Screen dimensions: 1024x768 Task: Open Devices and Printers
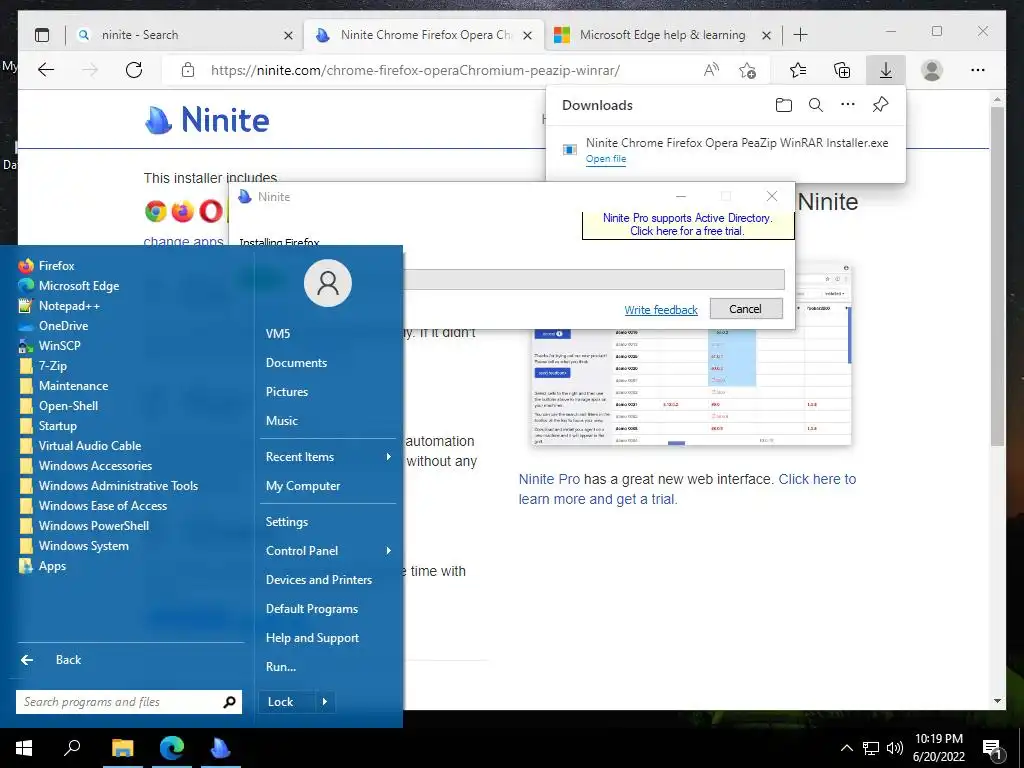[x=319, y=580]
